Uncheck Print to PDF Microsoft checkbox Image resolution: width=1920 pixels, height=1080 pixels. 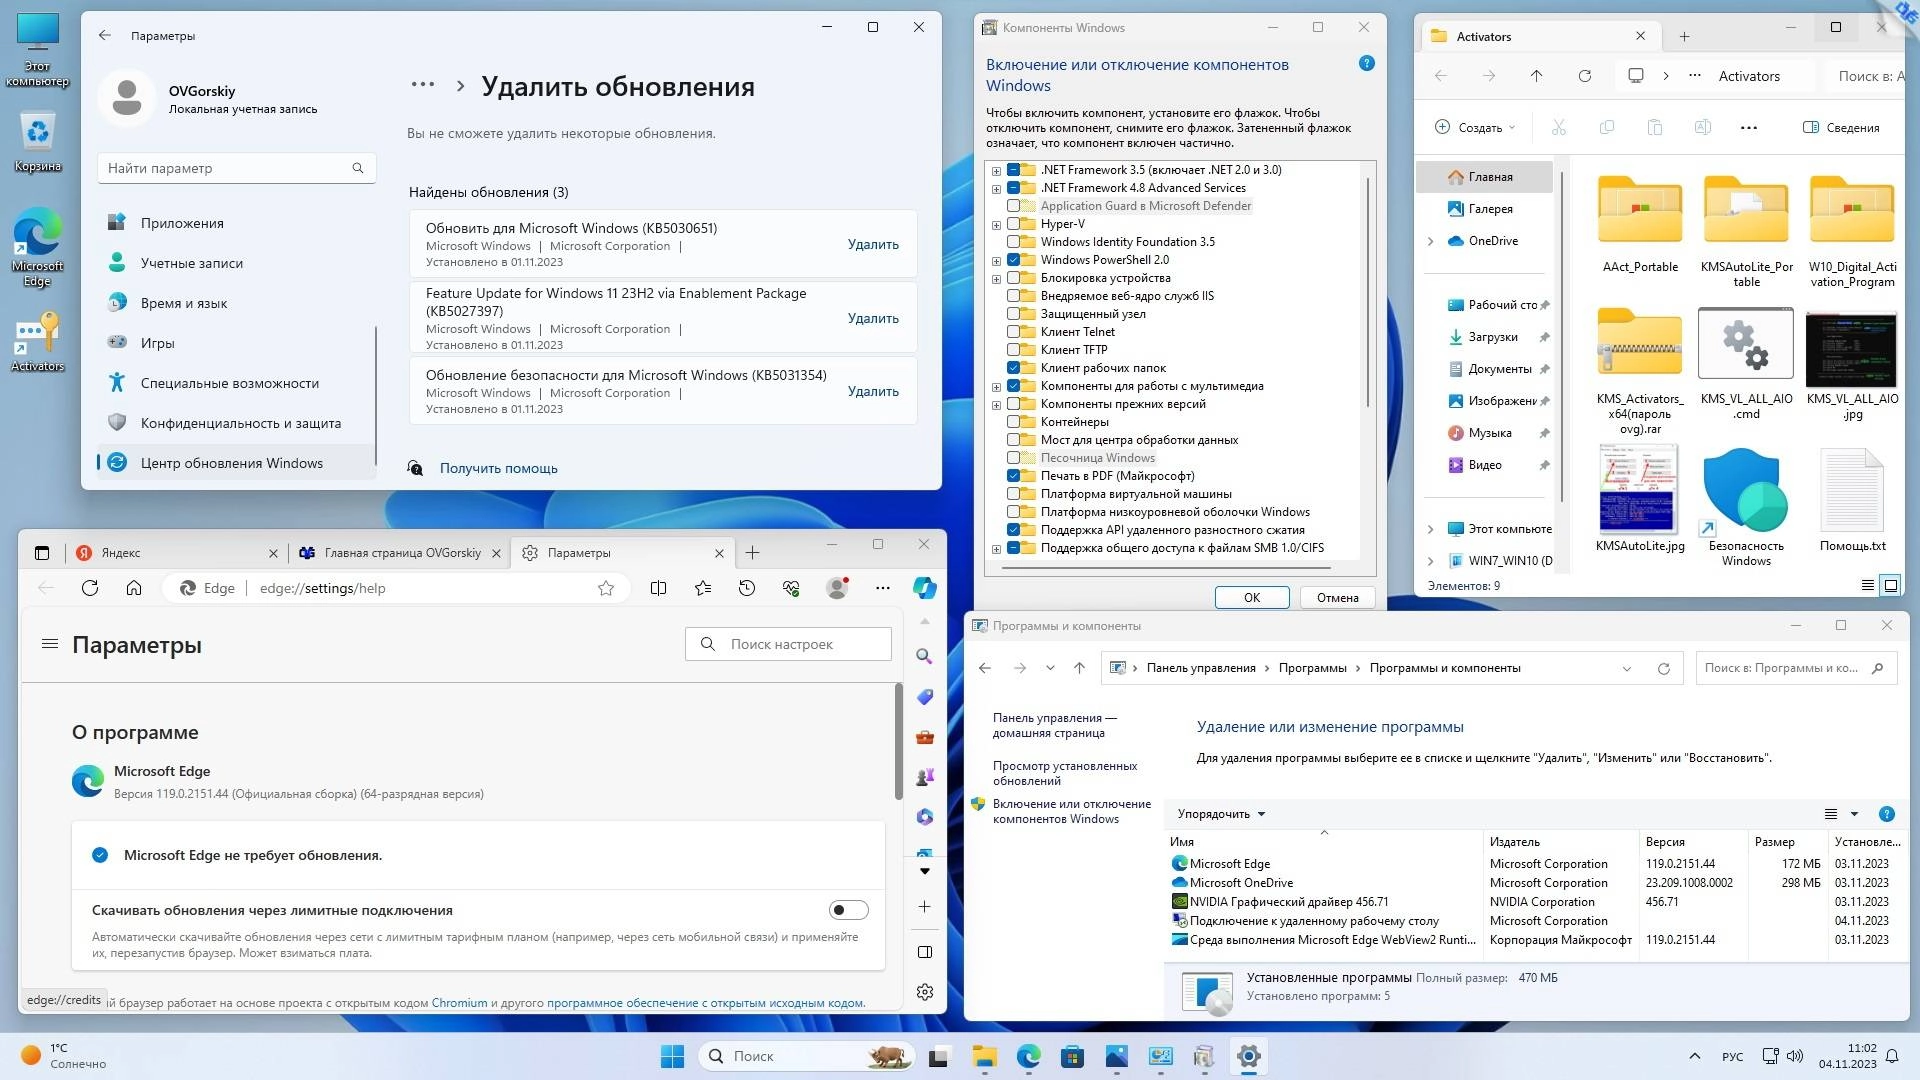1013,476
